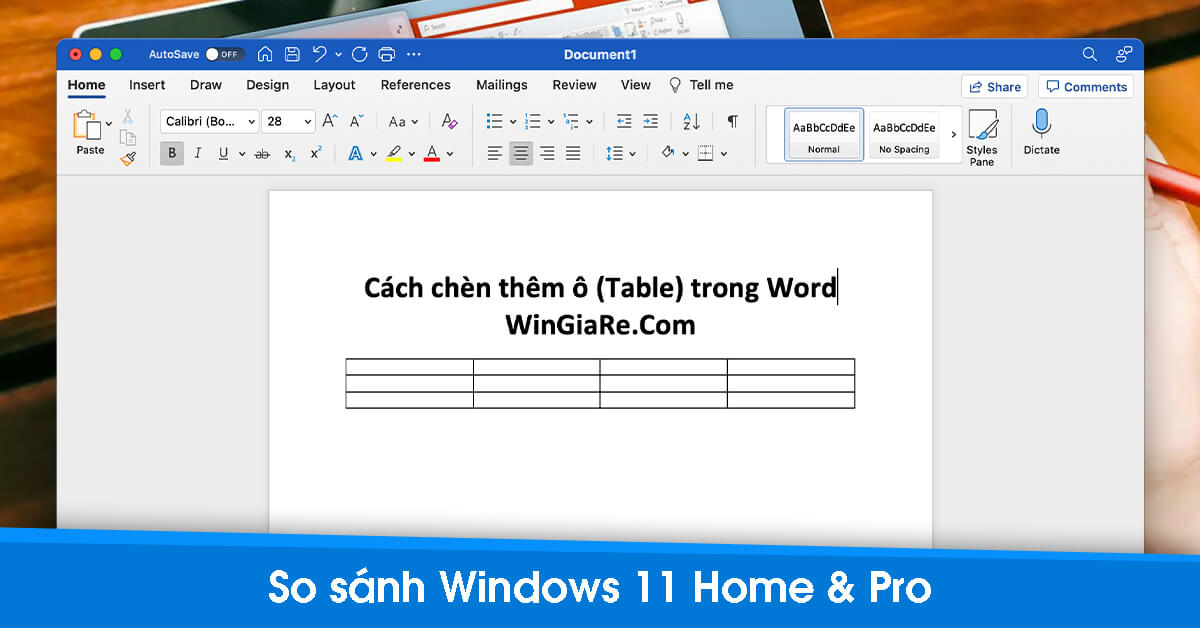Select the Format Painter brush
Image resolution: width=1200 pixels, height=628 pixels.
pos(128,158)
